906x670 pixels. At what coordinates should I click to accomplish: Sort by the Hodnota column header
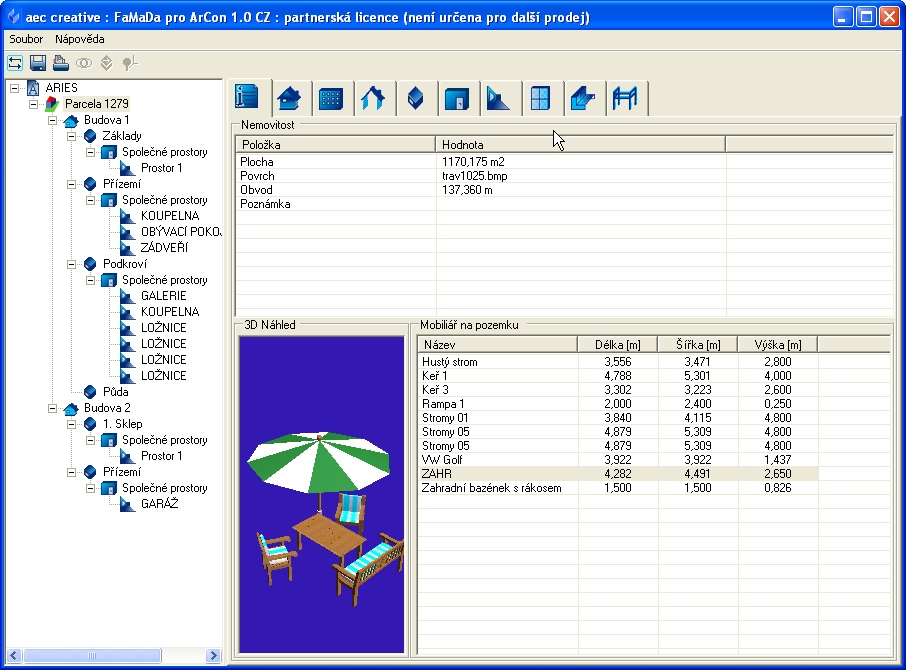(x=580, y=144)
